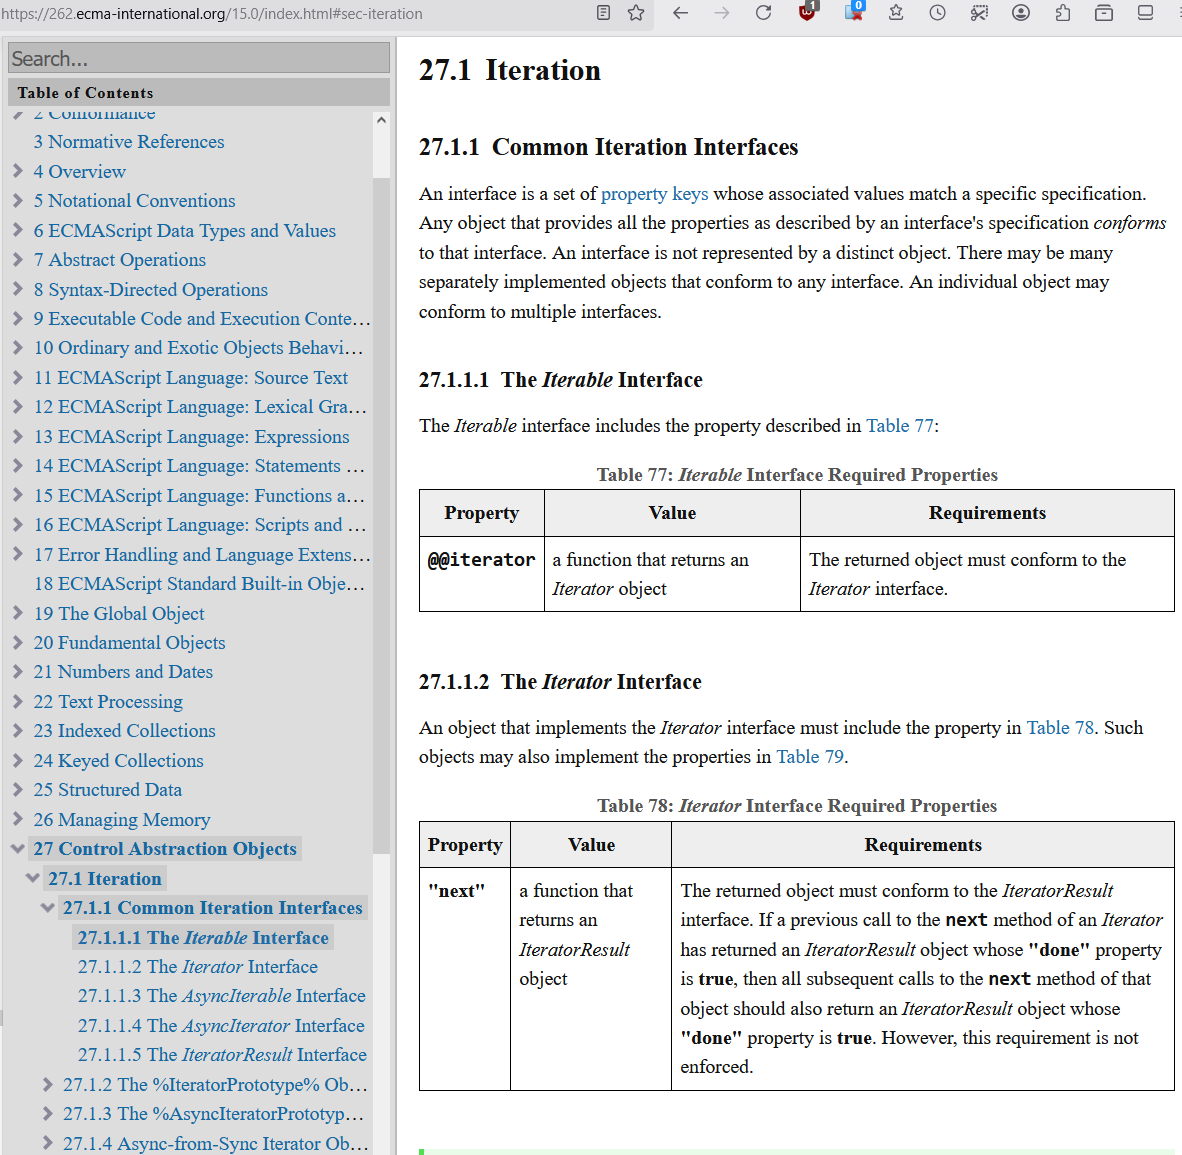Expand the 19 The Global Object chevron

[x=18, y=613]
